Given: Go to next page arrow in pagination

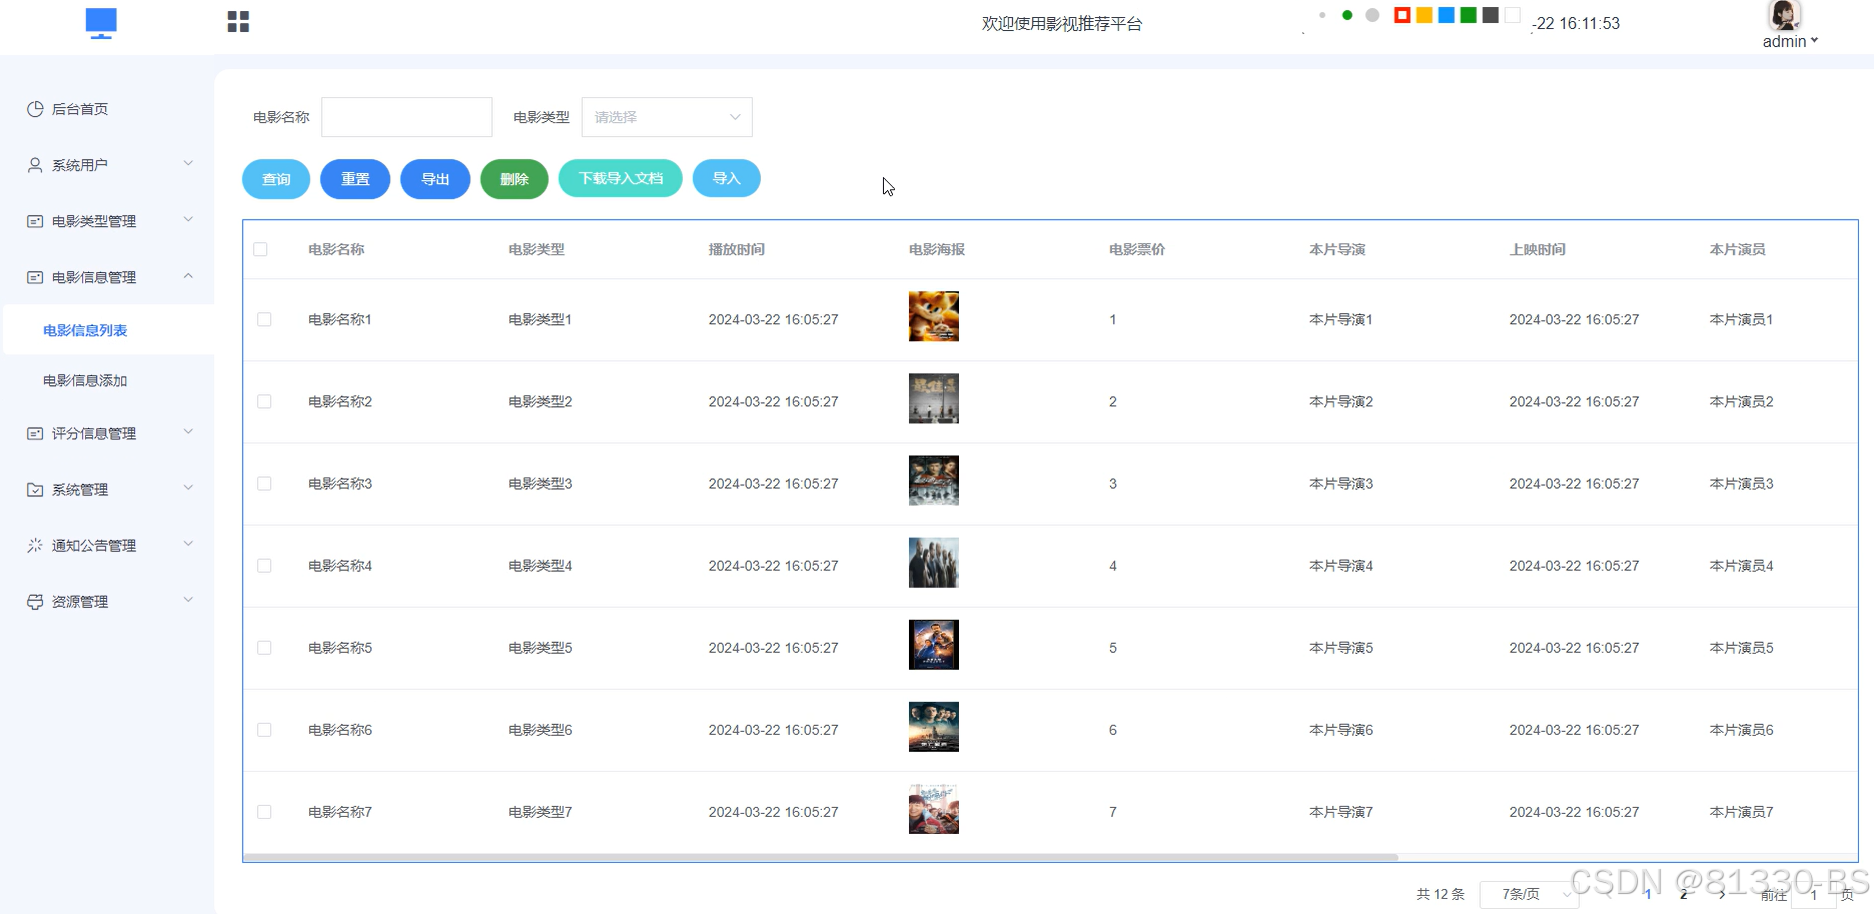Looking at the screenshot, I should coord(1722,894).
